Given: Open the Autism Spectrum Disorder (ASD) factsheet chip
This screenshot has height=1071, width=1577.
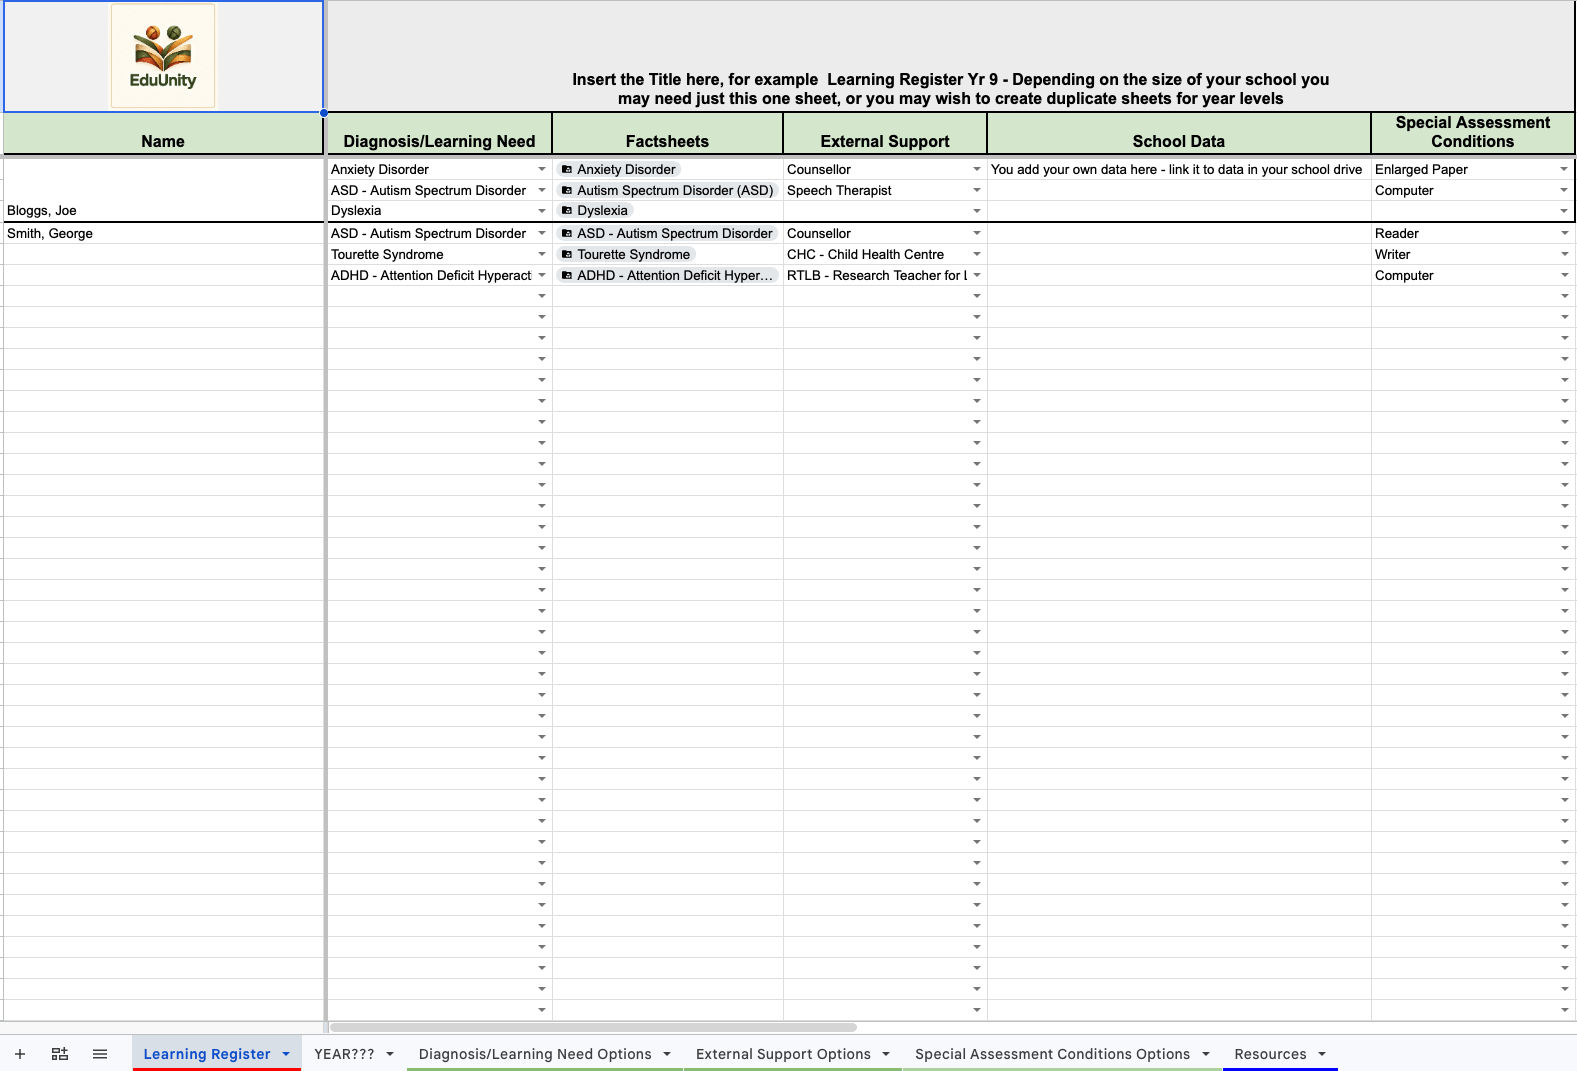Looking at the screenshot, I should [x=667, y=191].
